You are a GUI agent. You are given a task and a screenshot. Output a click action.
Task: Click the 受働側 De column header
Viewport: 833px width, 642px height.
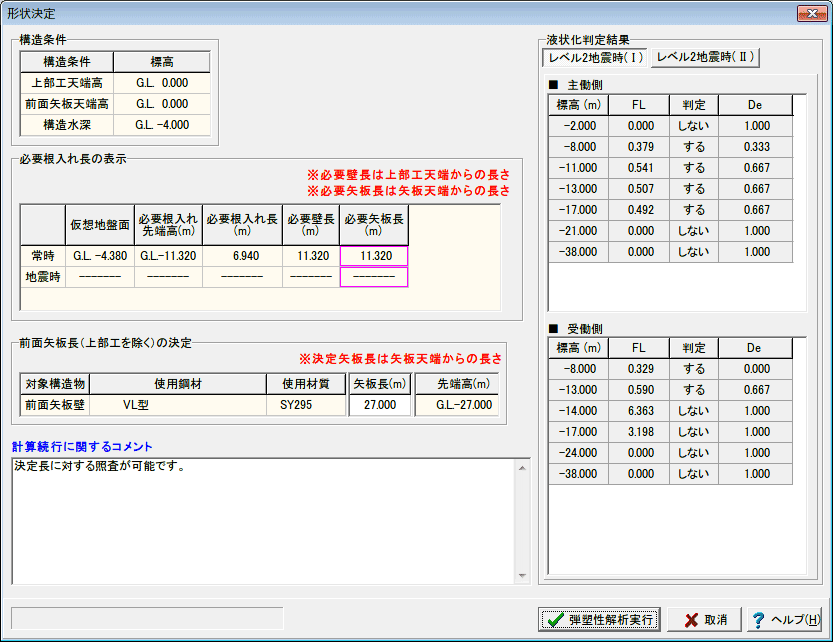click(755, 348)
